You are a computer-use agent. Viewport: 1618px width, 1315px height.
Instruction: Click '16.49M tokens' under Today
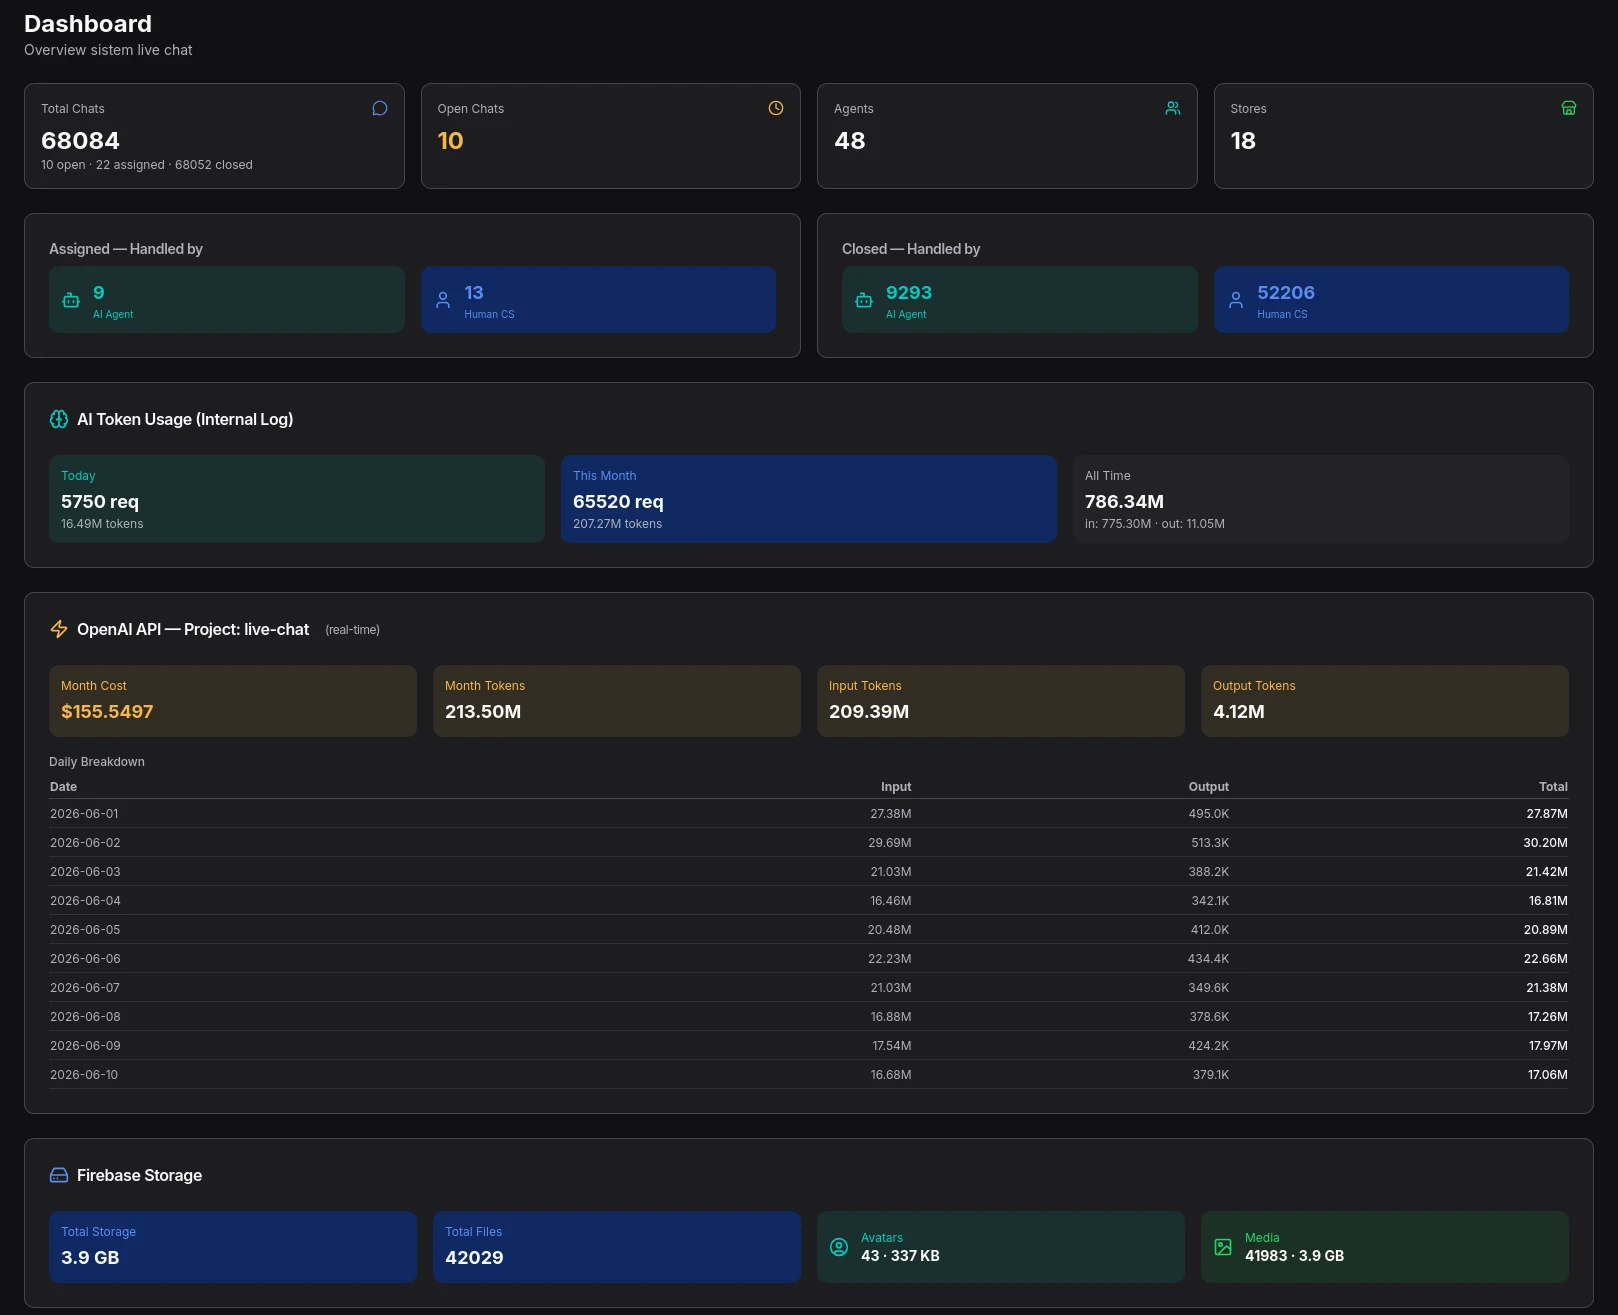point(102,524)
